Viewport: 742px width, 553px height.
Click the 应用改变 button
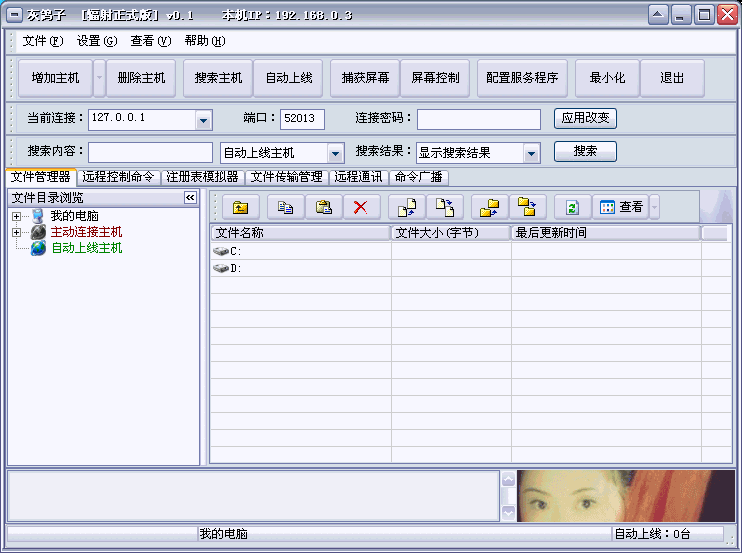click(x=585, y=118)
